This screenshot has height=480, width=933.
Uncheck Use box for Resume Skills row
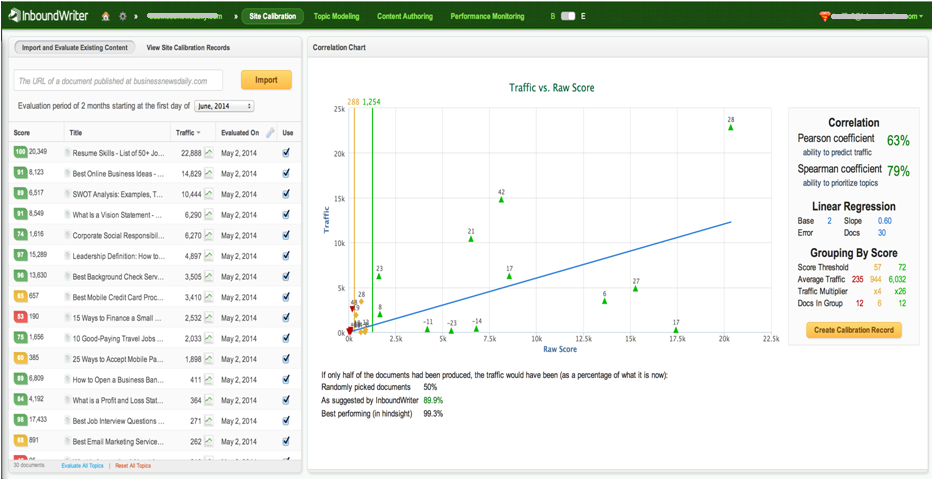[287, 153]
